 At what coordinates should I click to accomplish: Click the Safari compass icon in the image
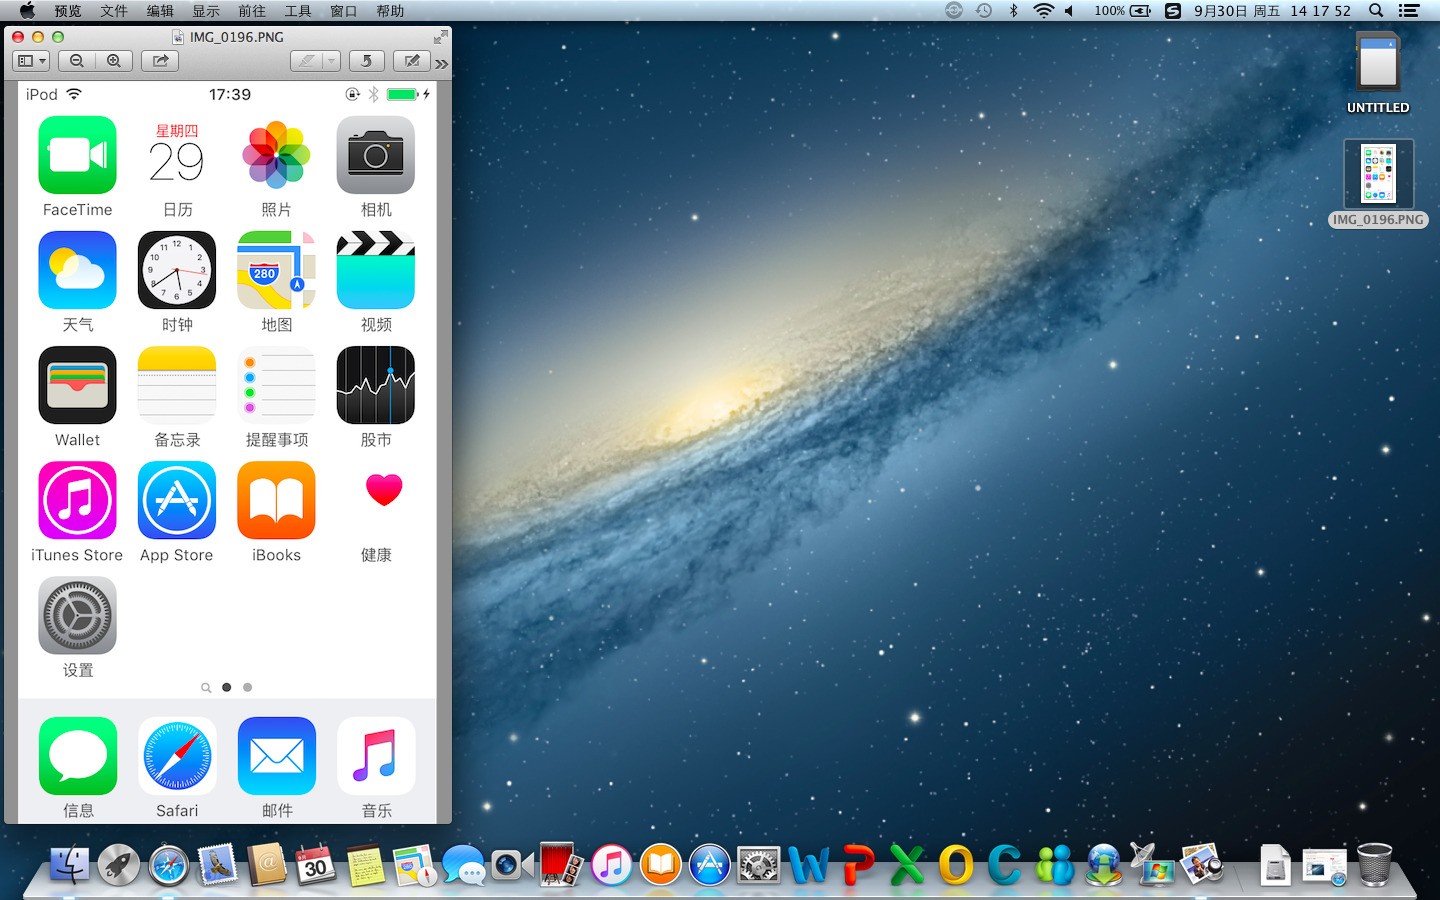(x=177, y=756)
